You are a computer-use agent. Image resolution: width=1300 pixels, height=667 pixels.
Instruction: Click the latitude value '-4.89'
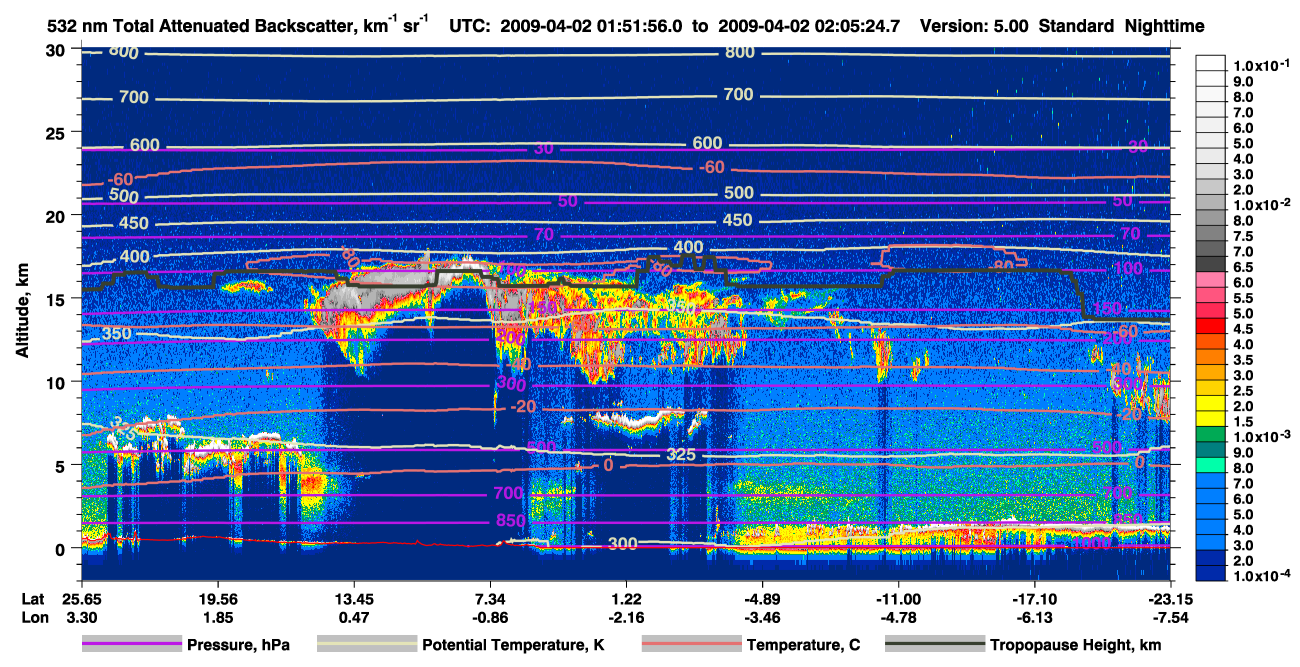[762, 599]
